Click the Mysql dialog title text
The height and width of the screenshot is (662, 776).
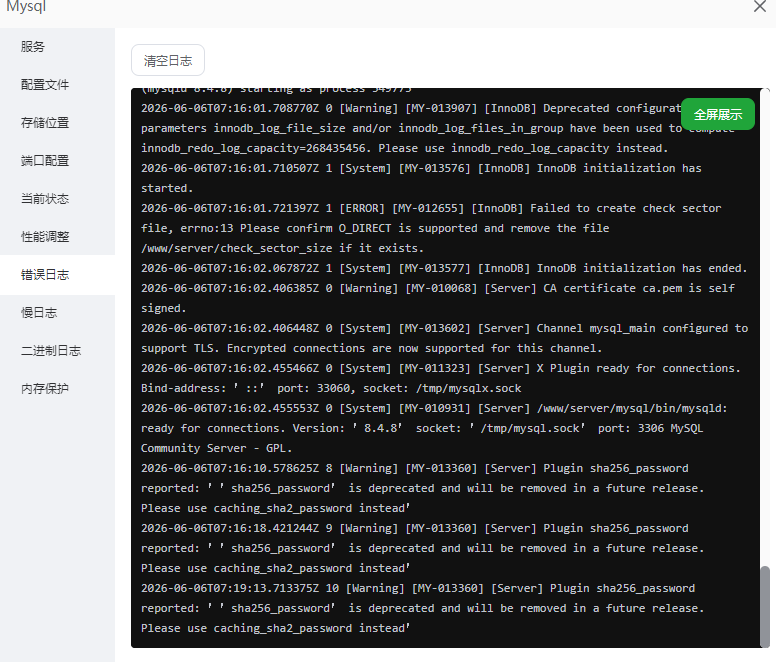coord(26,6)
